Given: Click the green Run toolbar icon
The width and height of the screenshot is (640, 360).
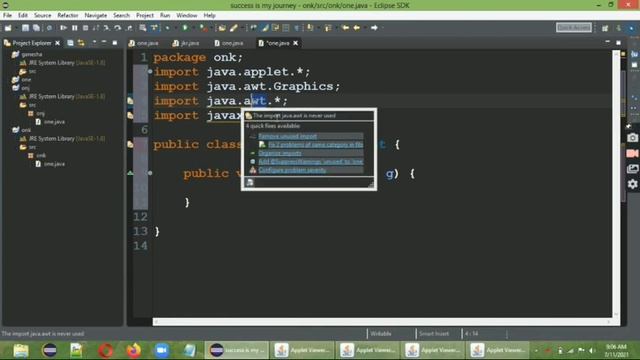Looking at the screenshot, I should tap(185, 28).
